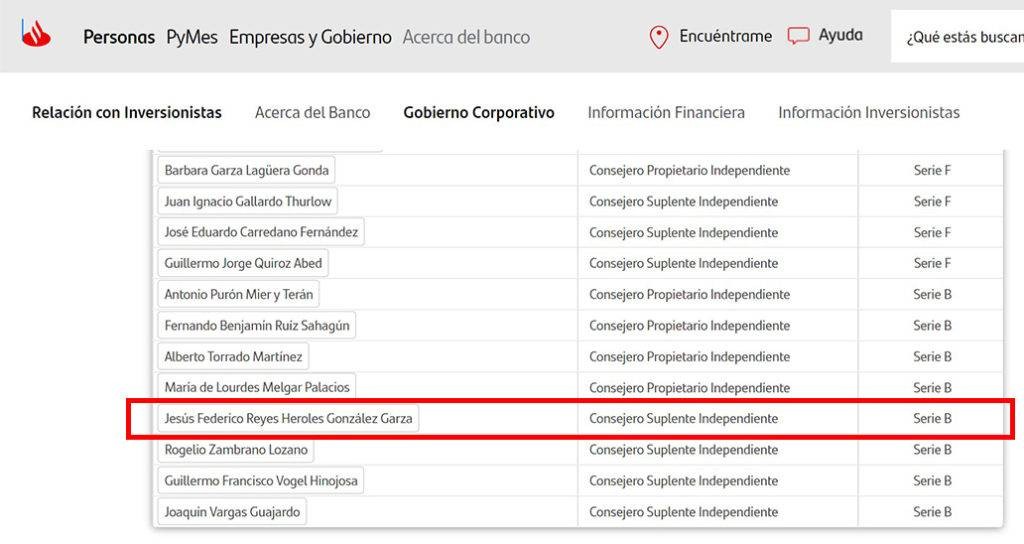Select Jesús Federico Reyes Heroles González Garza
The width and height of the screenshot is (1024, 544).
(x=288, y=418)
